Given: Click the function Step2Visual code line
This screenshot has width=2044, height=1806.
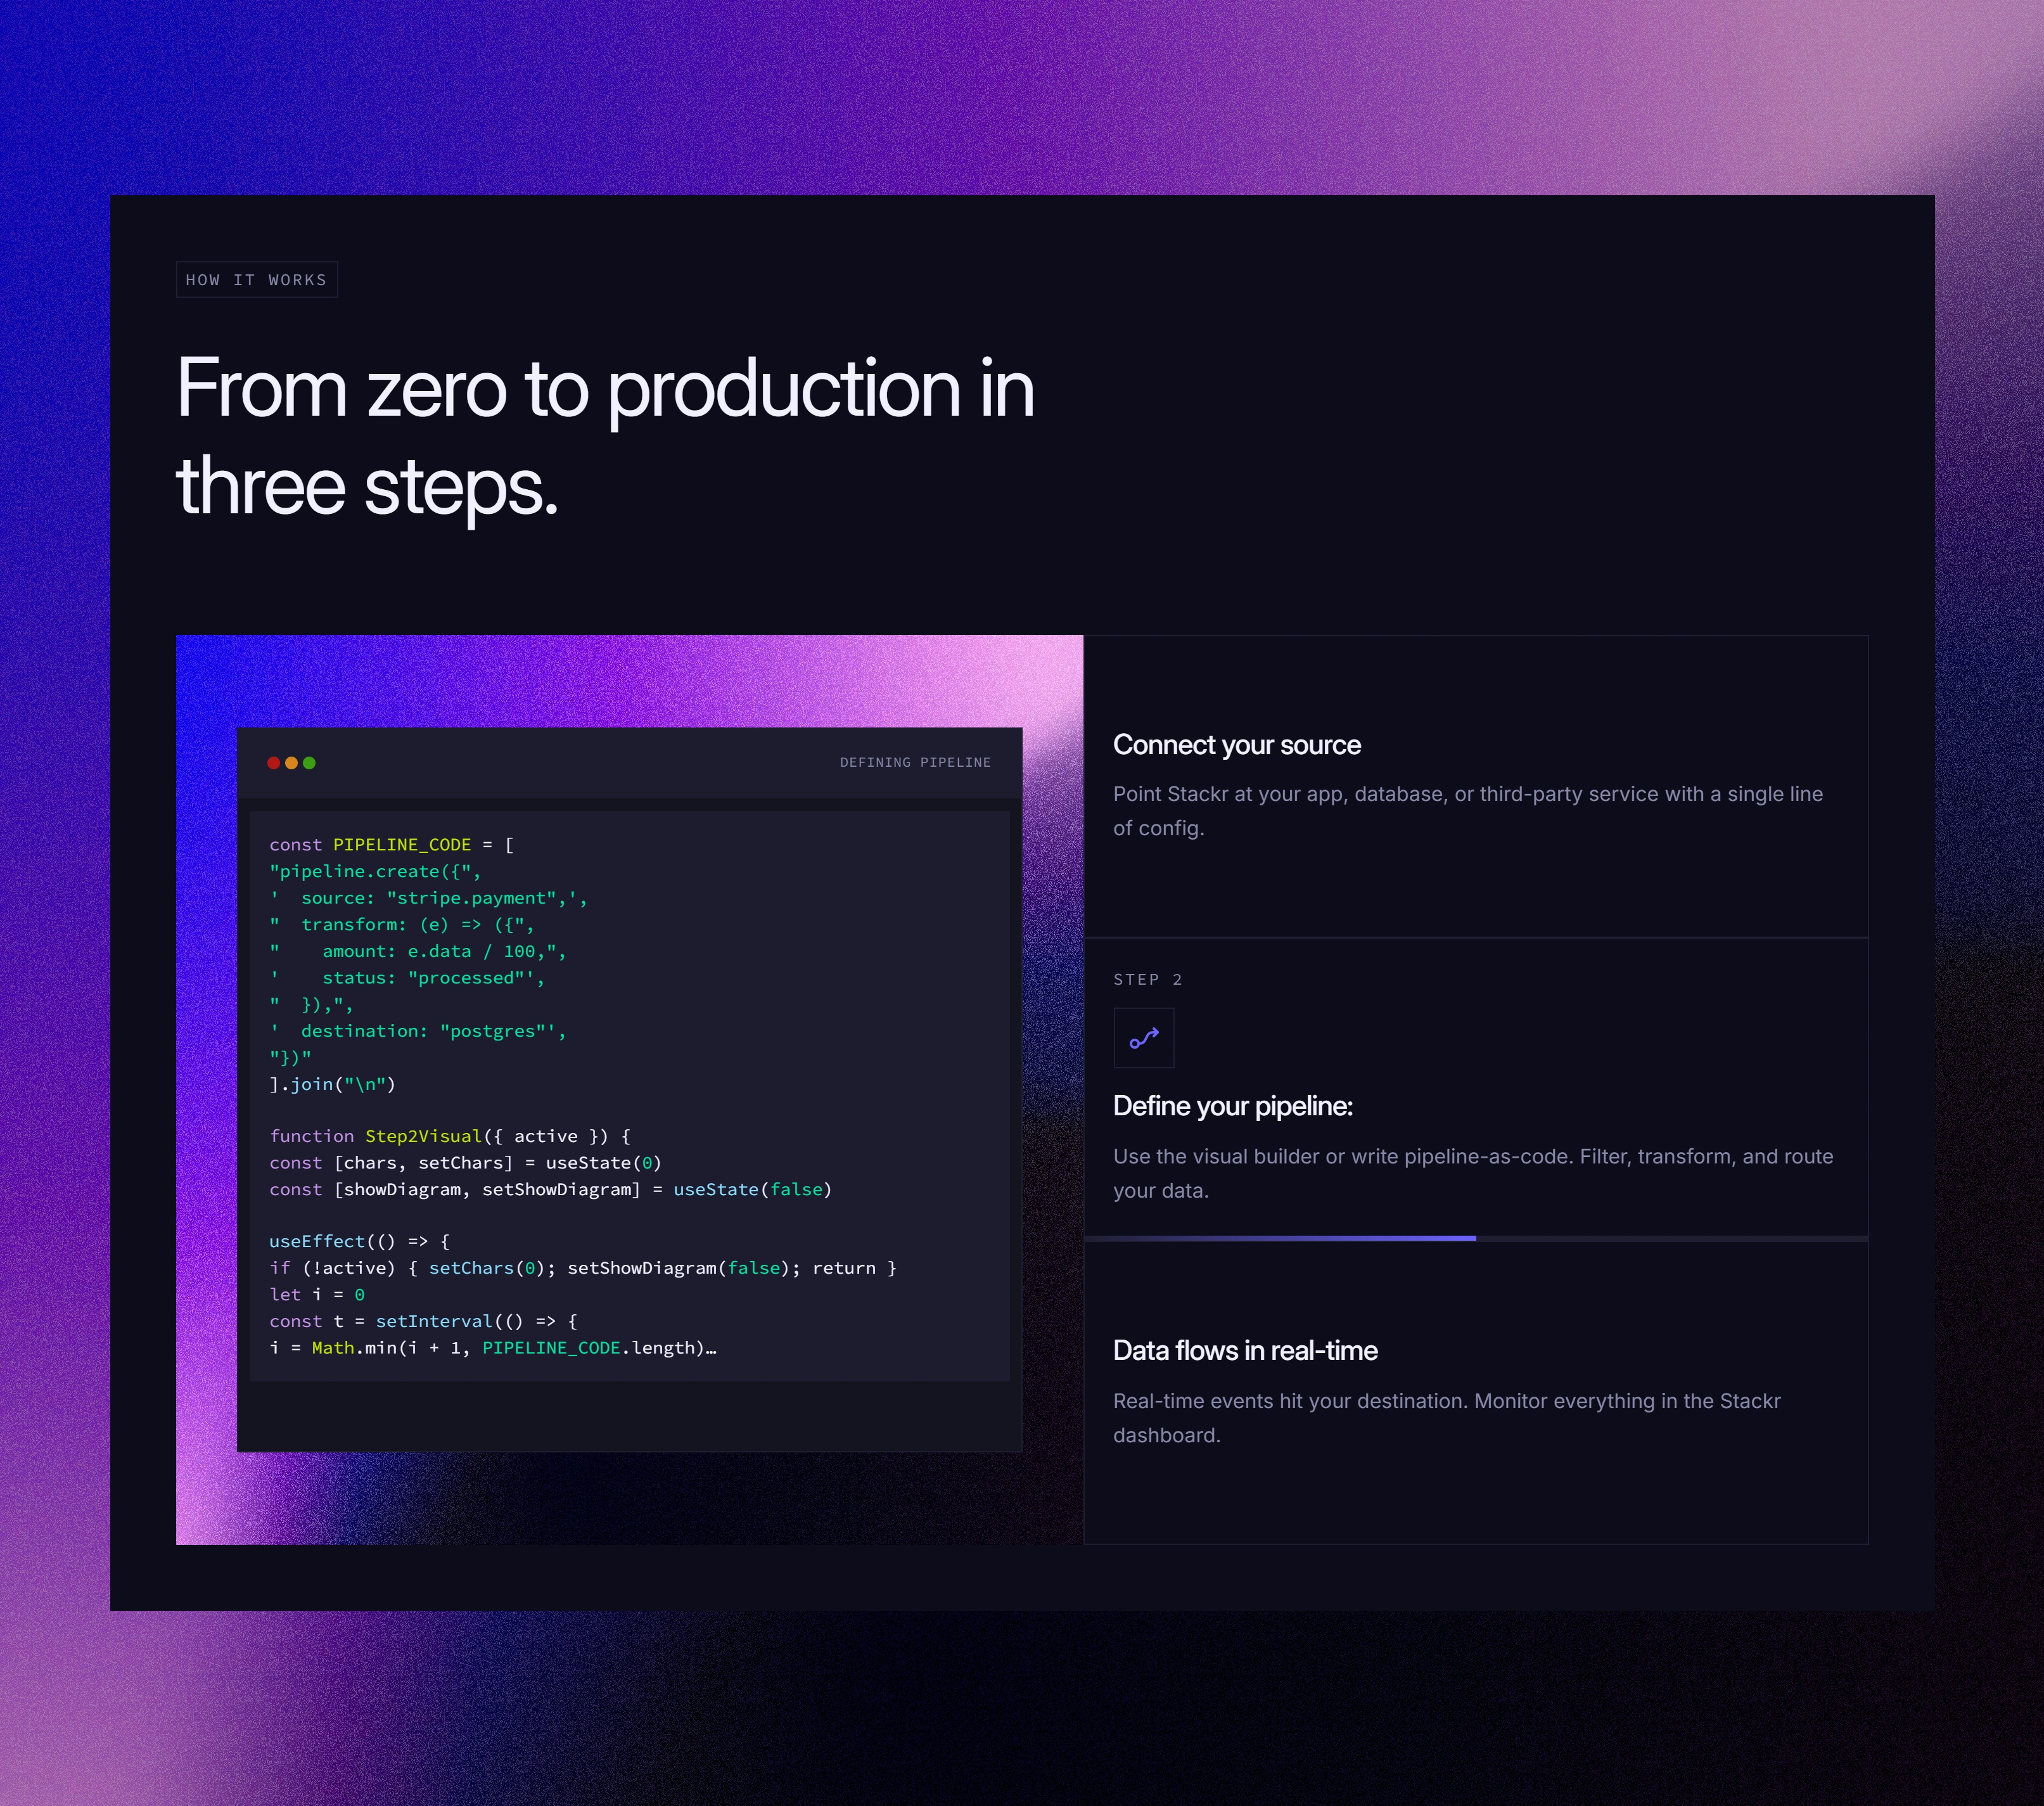Looking at the screenshot, I should [x=449, y=1136].
